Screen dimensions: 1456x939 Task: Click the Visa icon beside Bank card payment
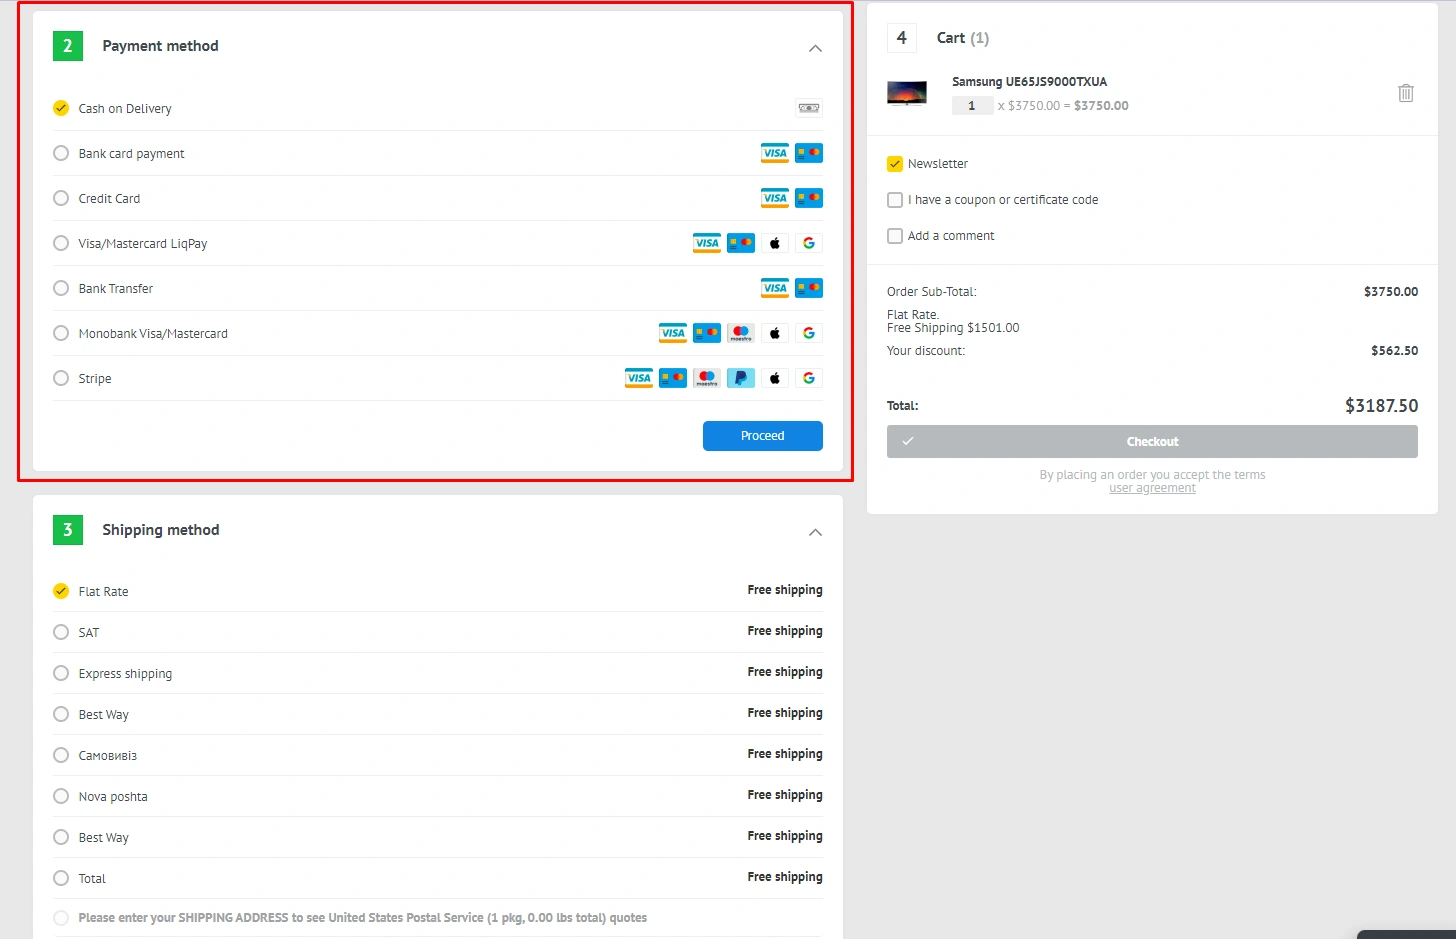[x=774, y=153]
